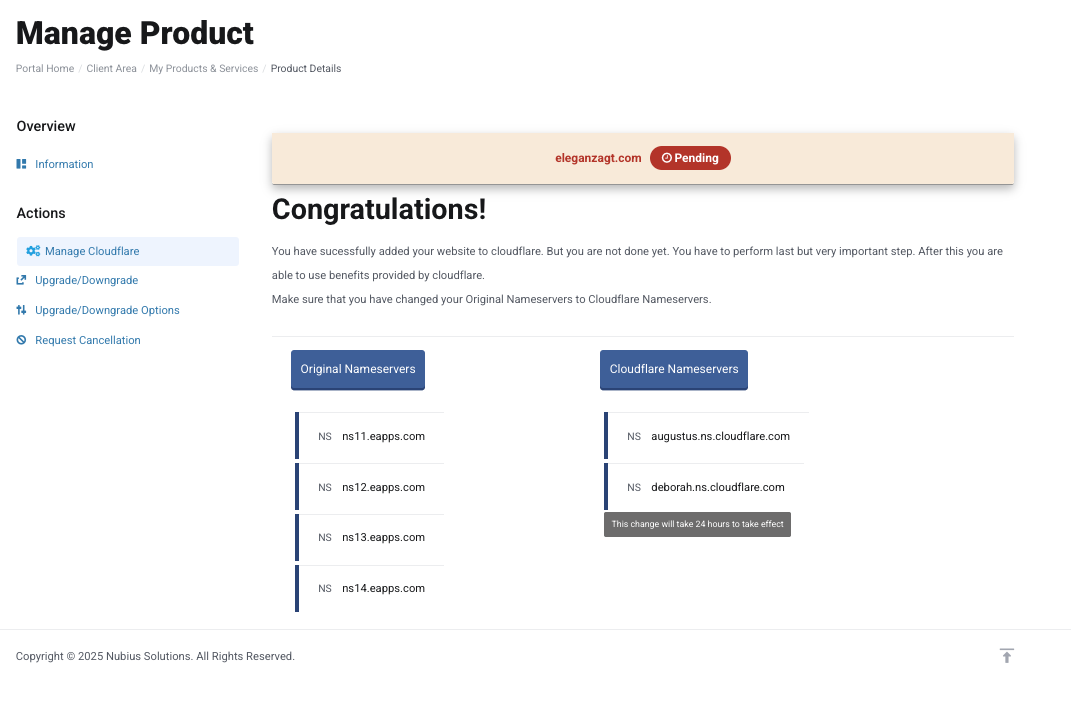The width and height of the screenshot is (1071, 710).
Task: Navigate to Client Area breadcrumb
Action: [x=111, y=68]
